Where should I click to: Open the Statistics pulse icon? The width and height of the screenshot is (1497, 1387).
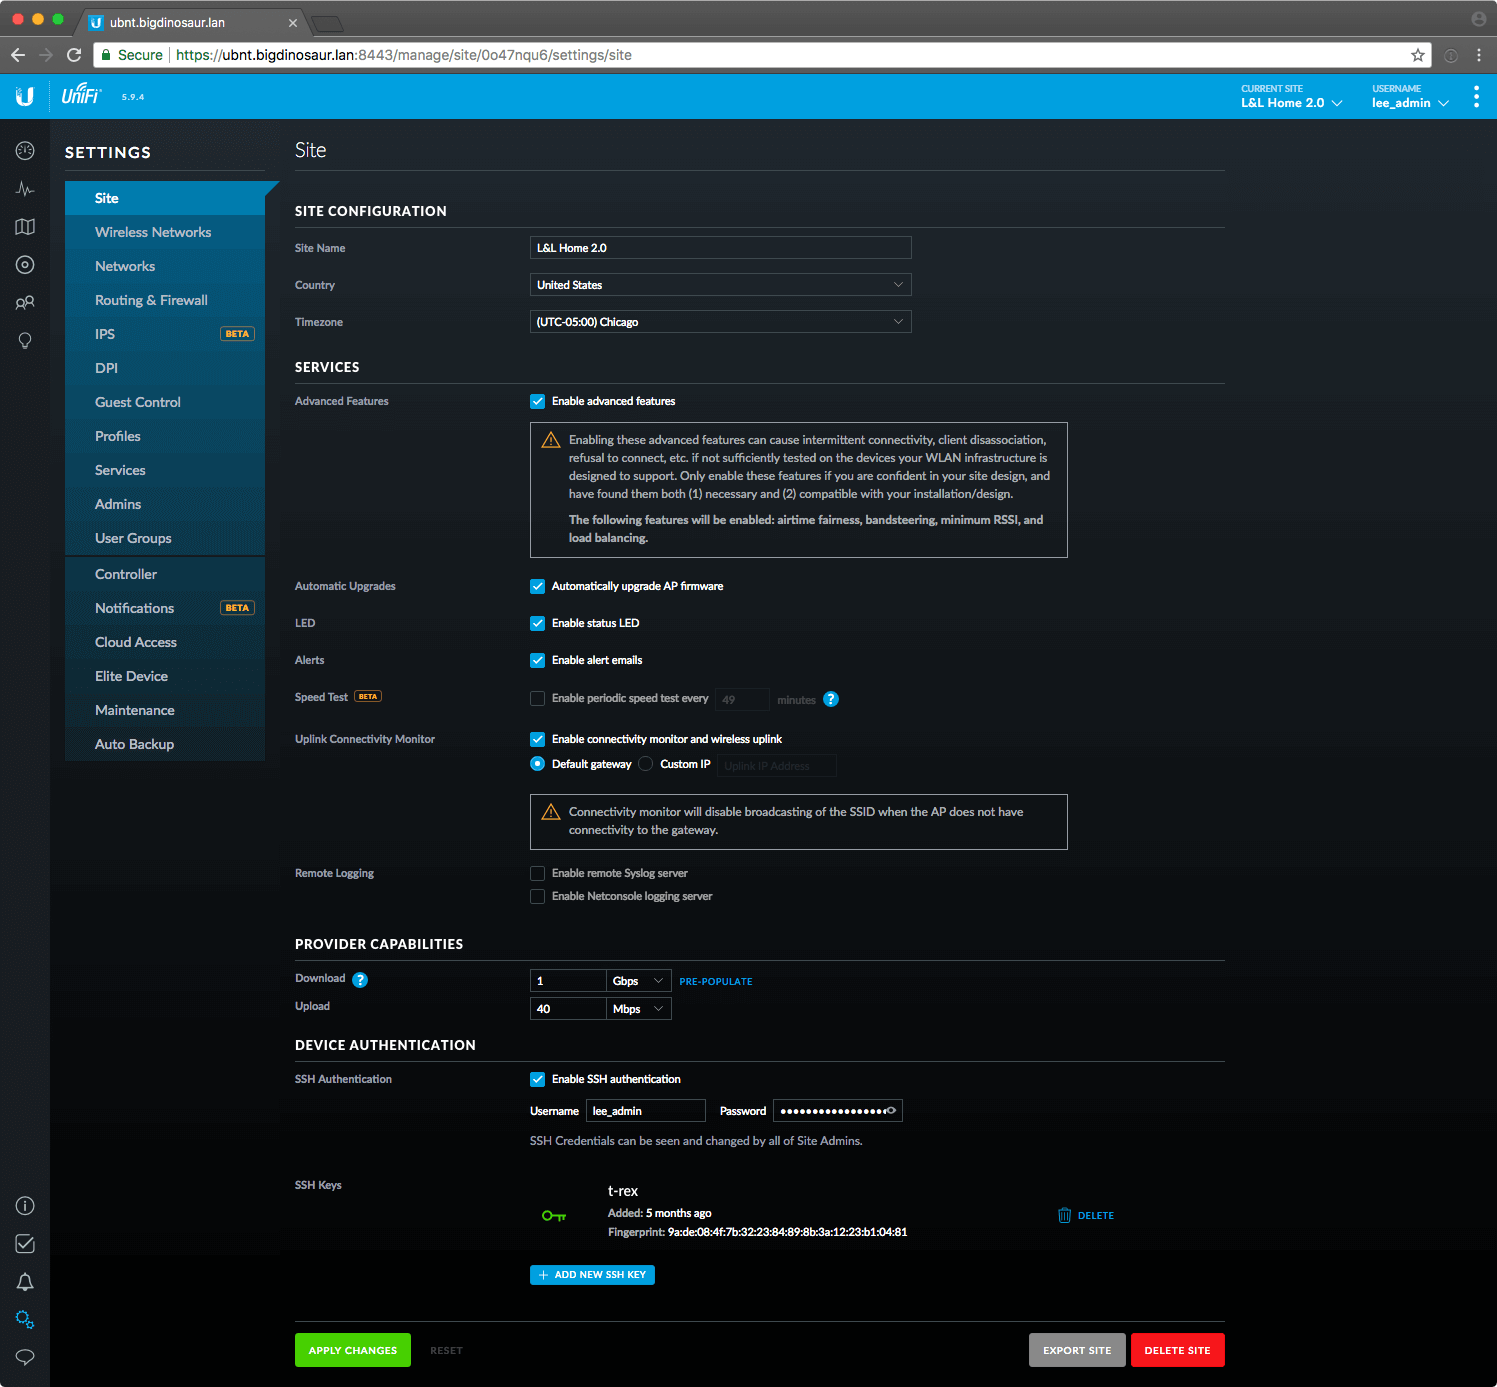pos(25,189)
